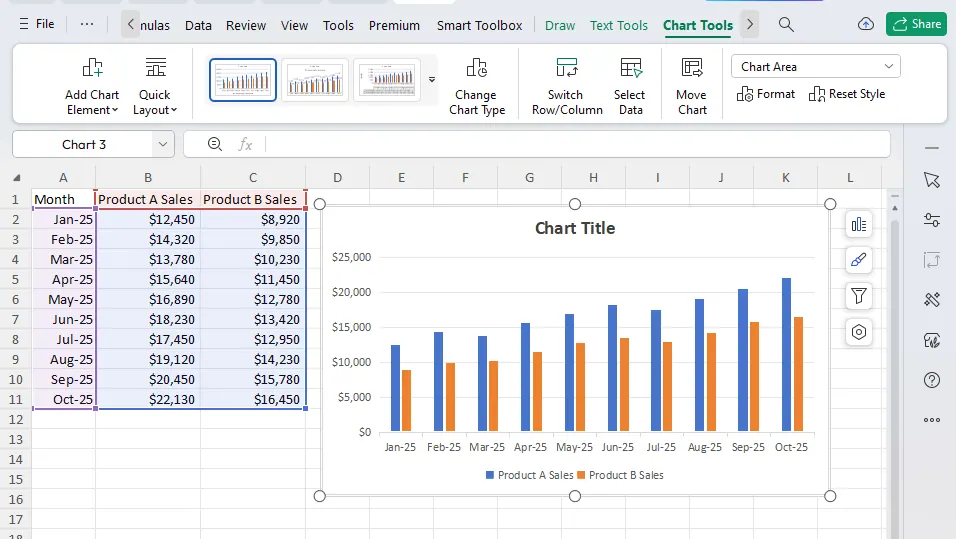Open the chart filter button
Screen dimensions: 956x539
pos(858,296)
